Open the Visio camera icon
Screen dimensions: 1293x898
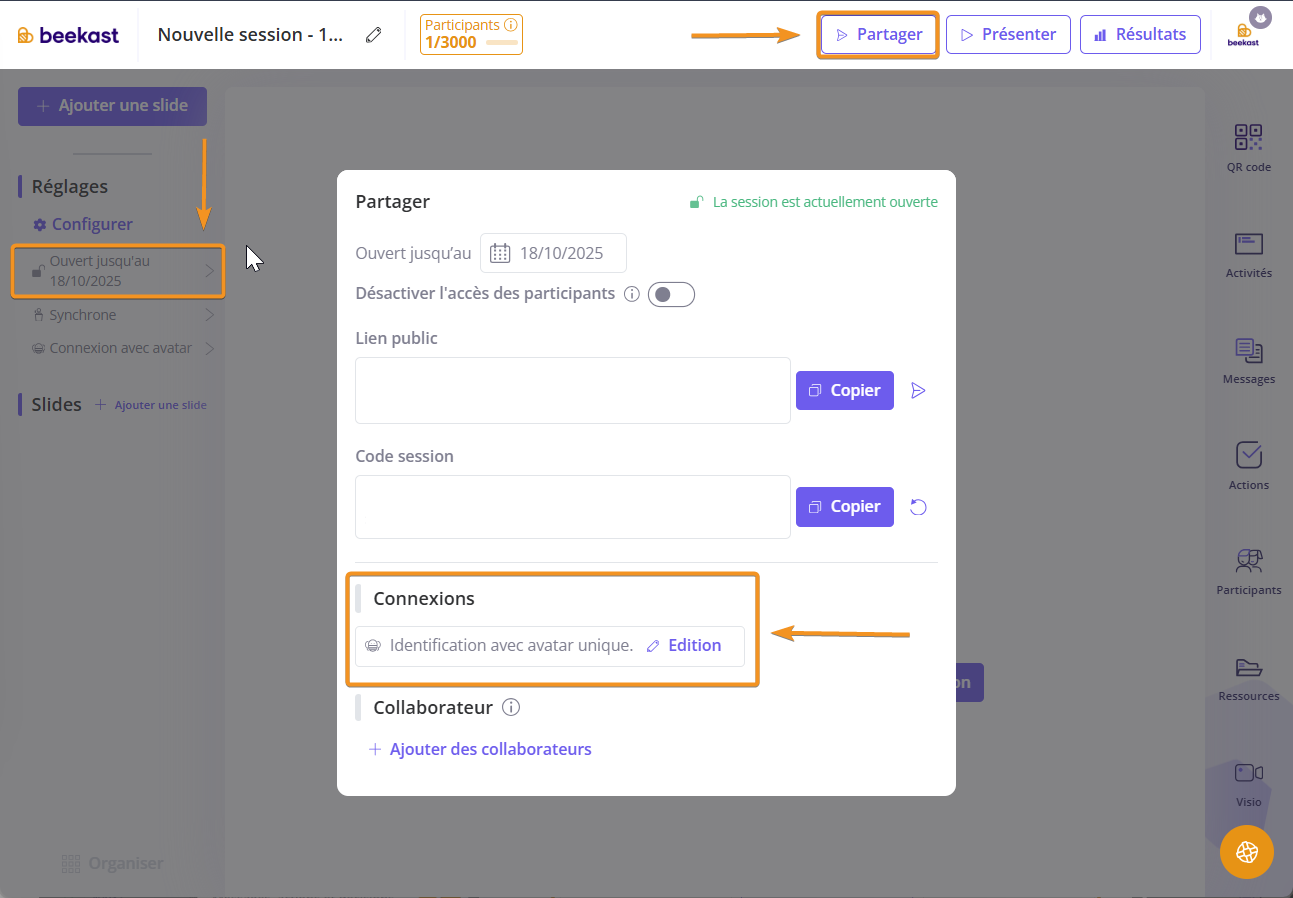[1248, 773]
